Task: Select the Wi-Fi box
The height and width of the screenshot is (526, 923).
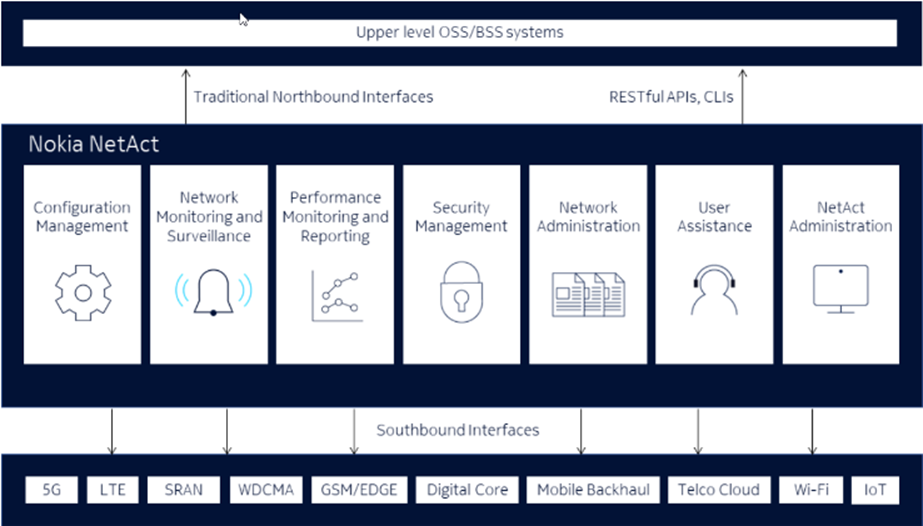Action: tap(810, 490)
